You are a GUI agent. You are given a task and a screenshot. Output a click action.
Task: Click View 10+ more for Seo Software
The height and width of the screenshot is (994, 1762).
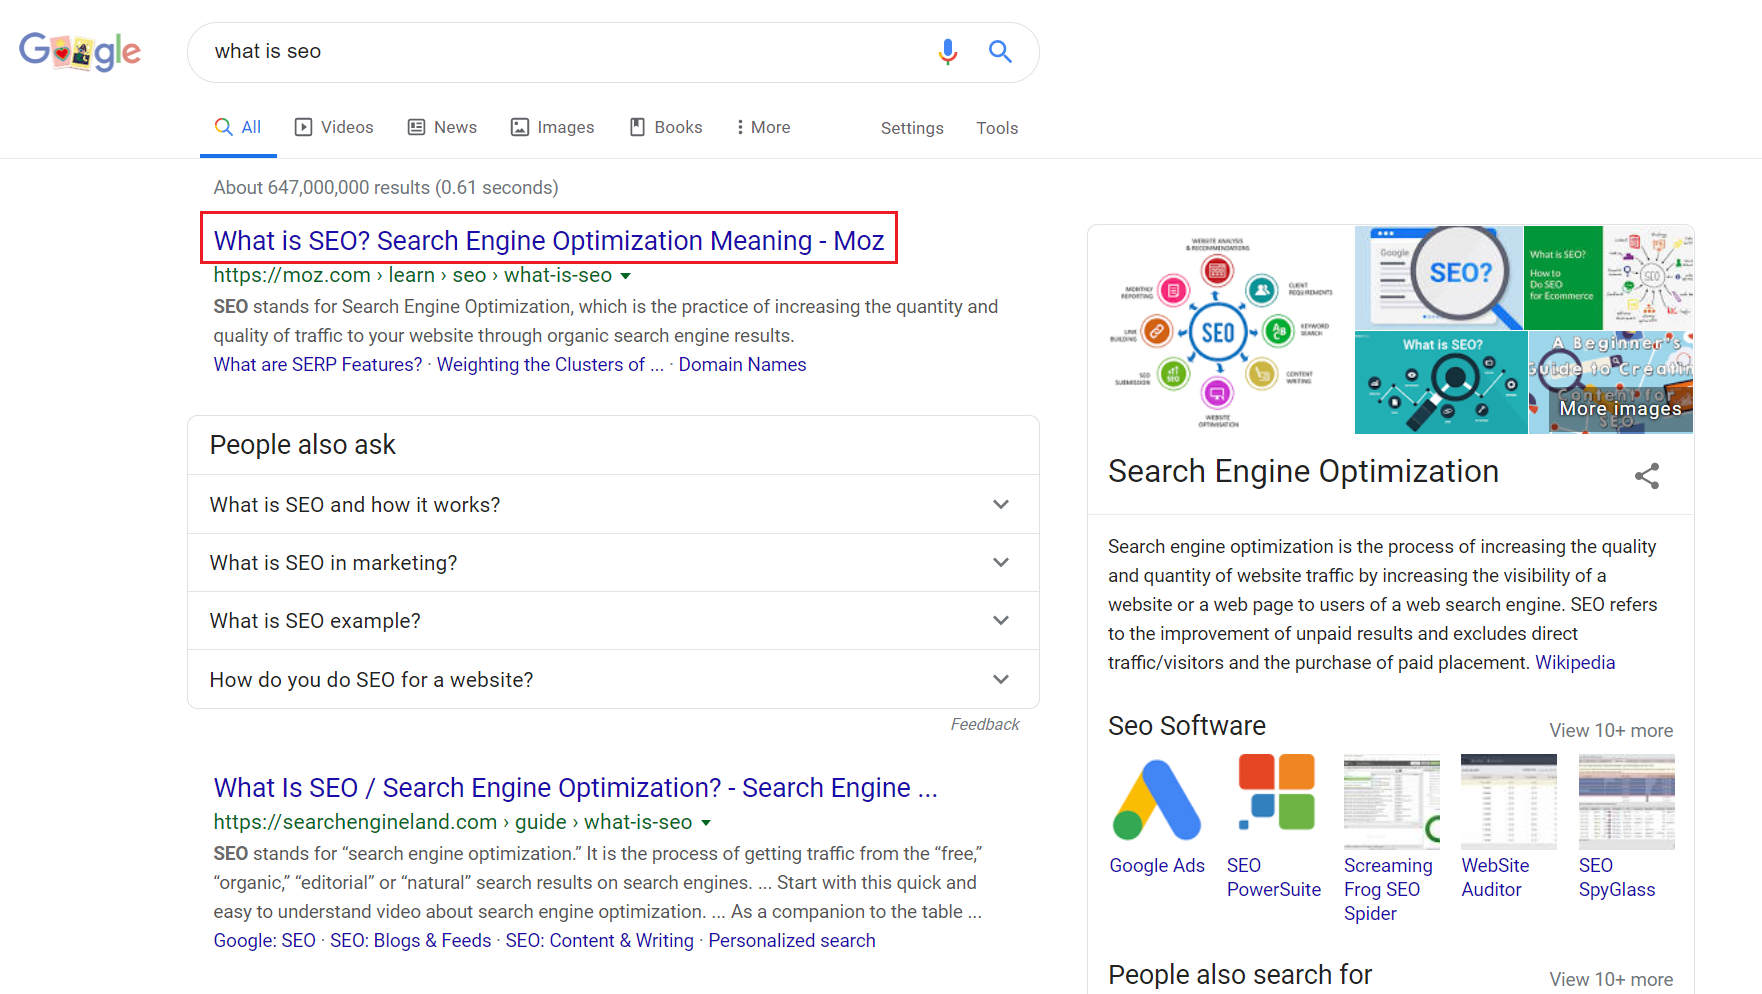tap(1611, 731)
